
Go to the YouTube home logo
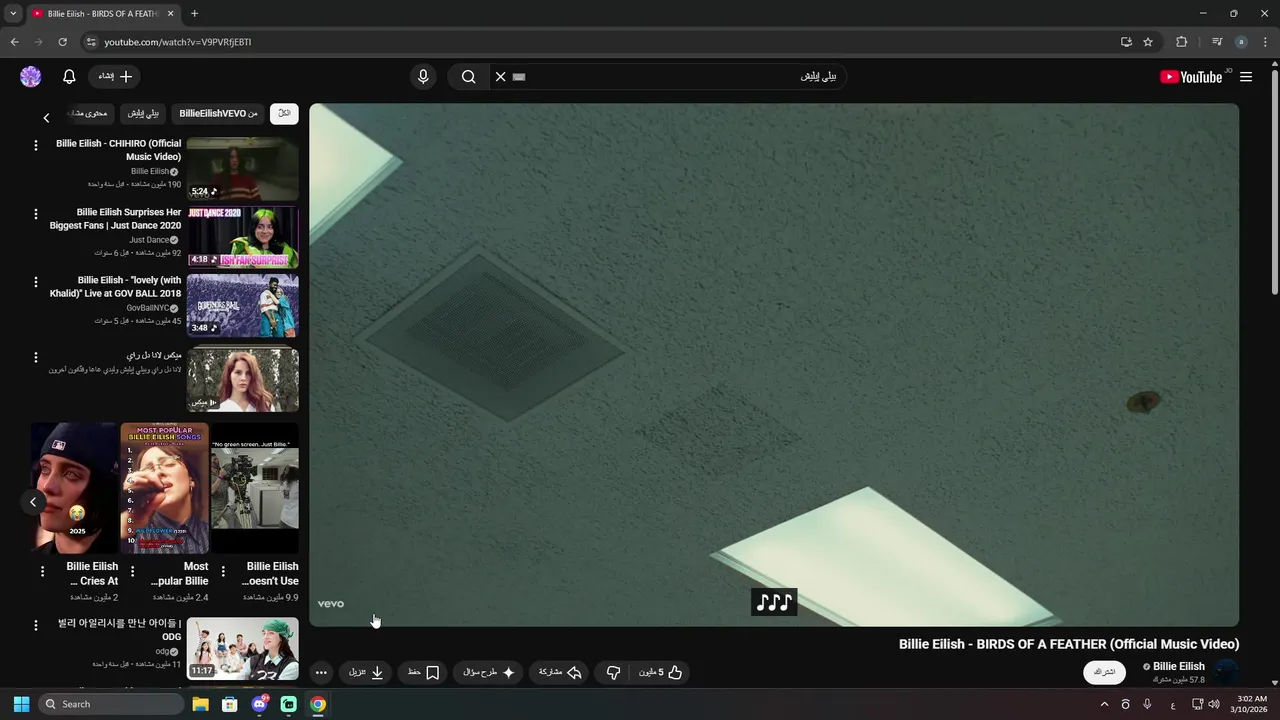(1191, 77)
